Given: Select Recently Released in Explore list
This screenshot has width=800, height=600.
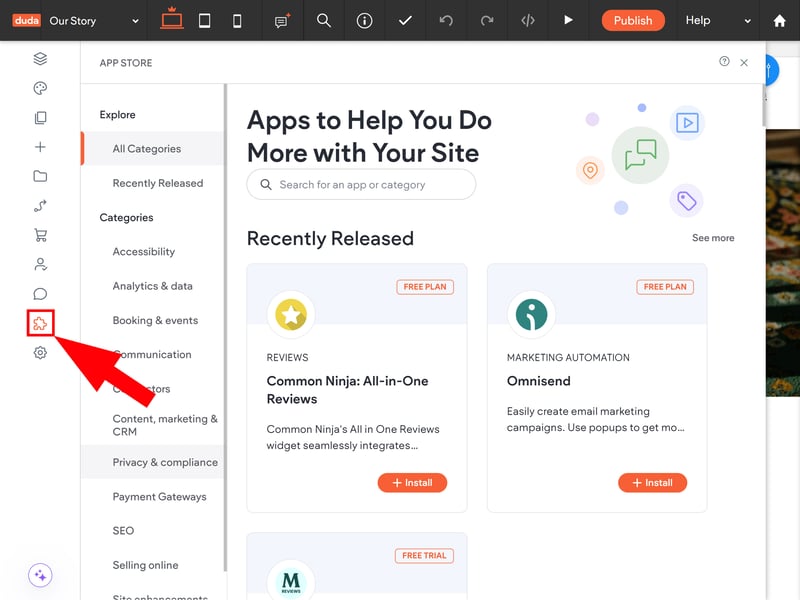Looking at the screenshot, I should [x=158, y=183].
